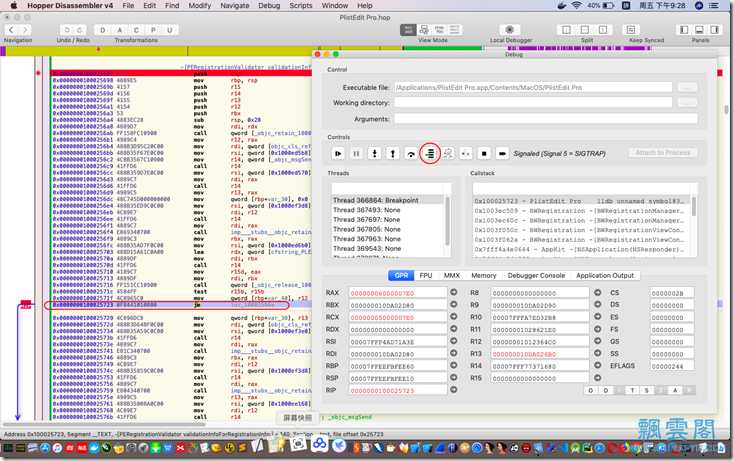Click the RAX register value field
Viewport: 734px width, 461px height.
pos(398,293)
